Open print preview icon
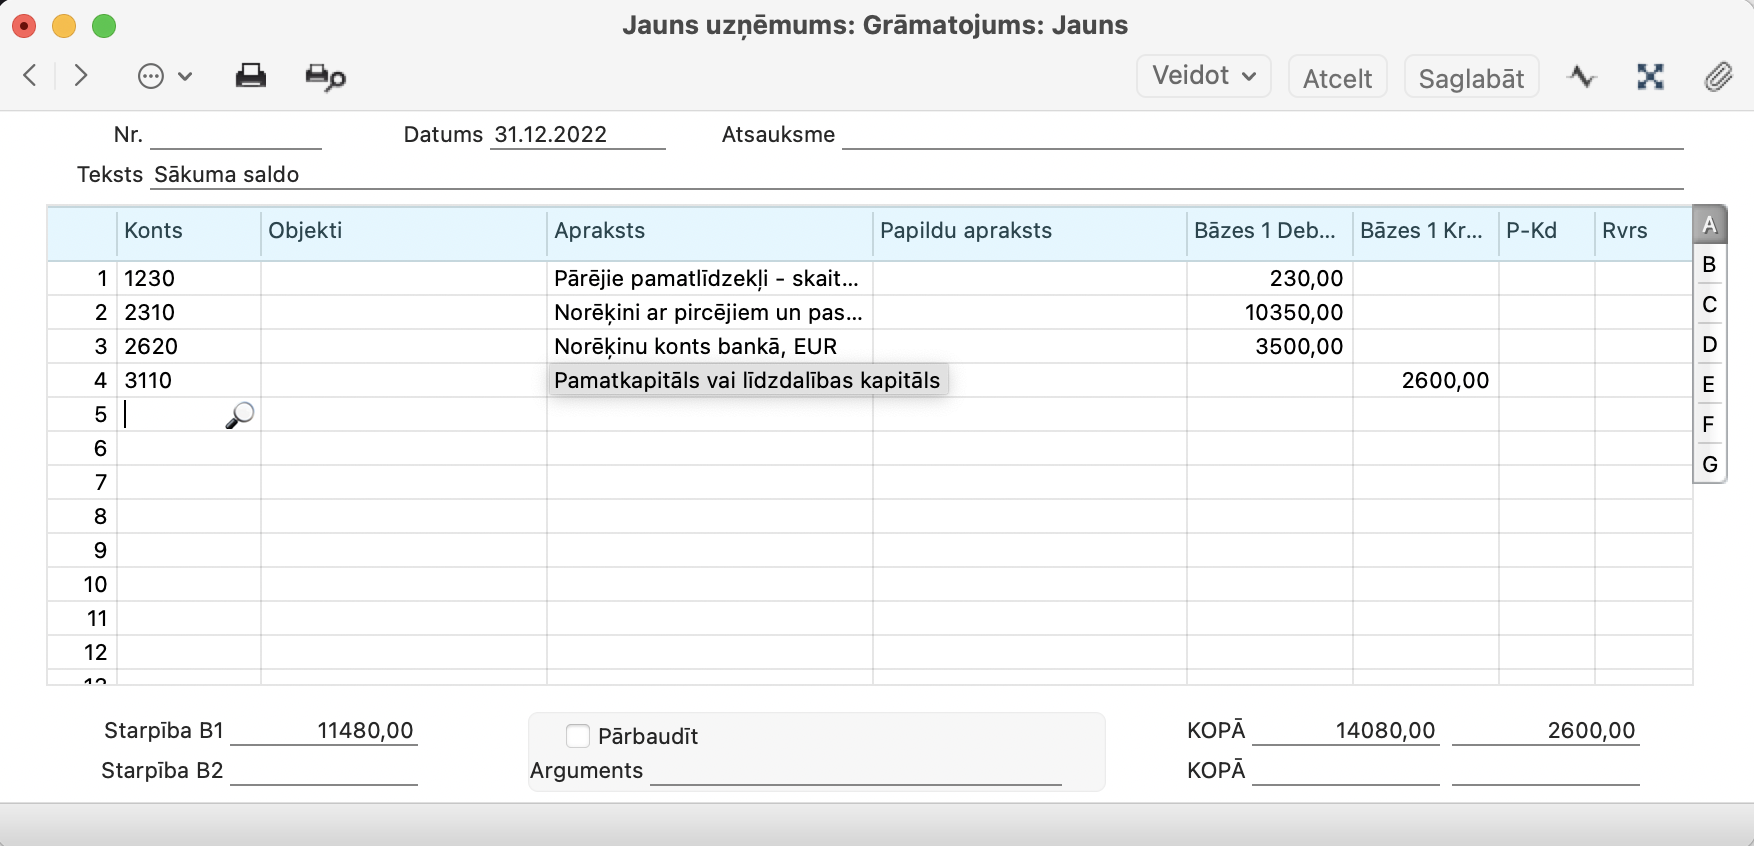This screenshot has height=846, width=1754. pos(325,77)
